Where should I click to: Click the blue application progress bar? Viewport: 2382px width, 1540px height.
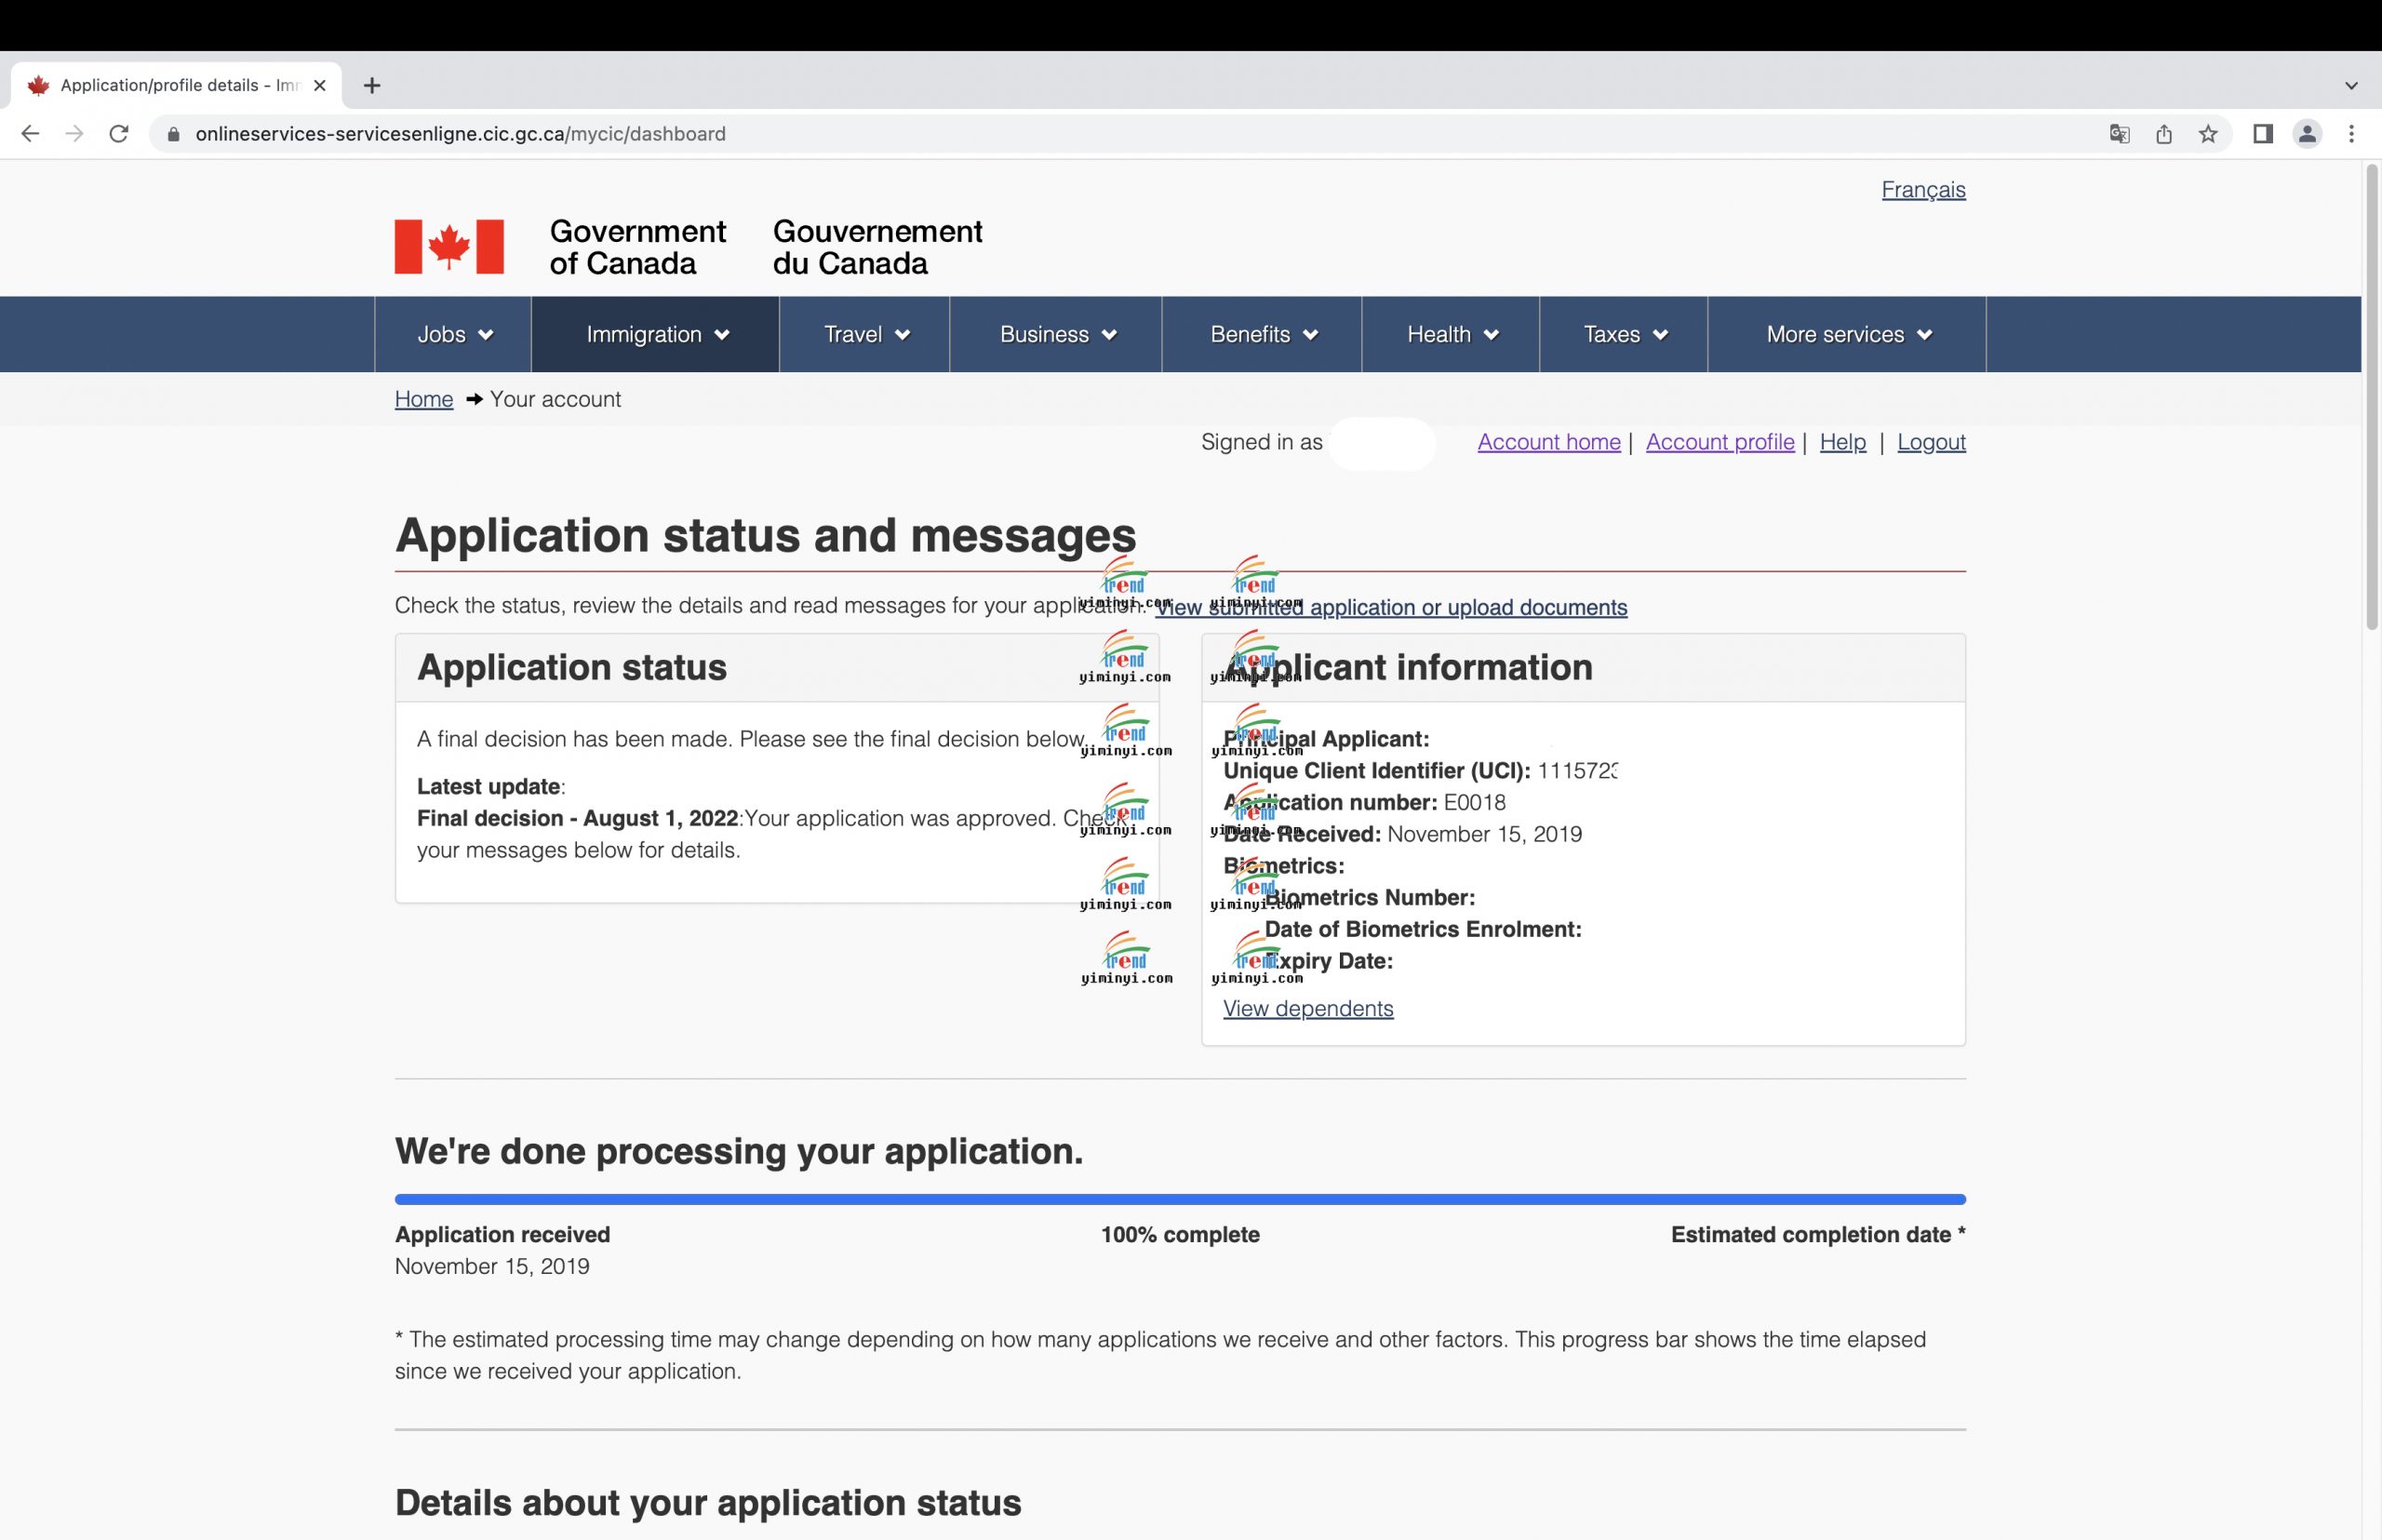coord(1180,1199)
